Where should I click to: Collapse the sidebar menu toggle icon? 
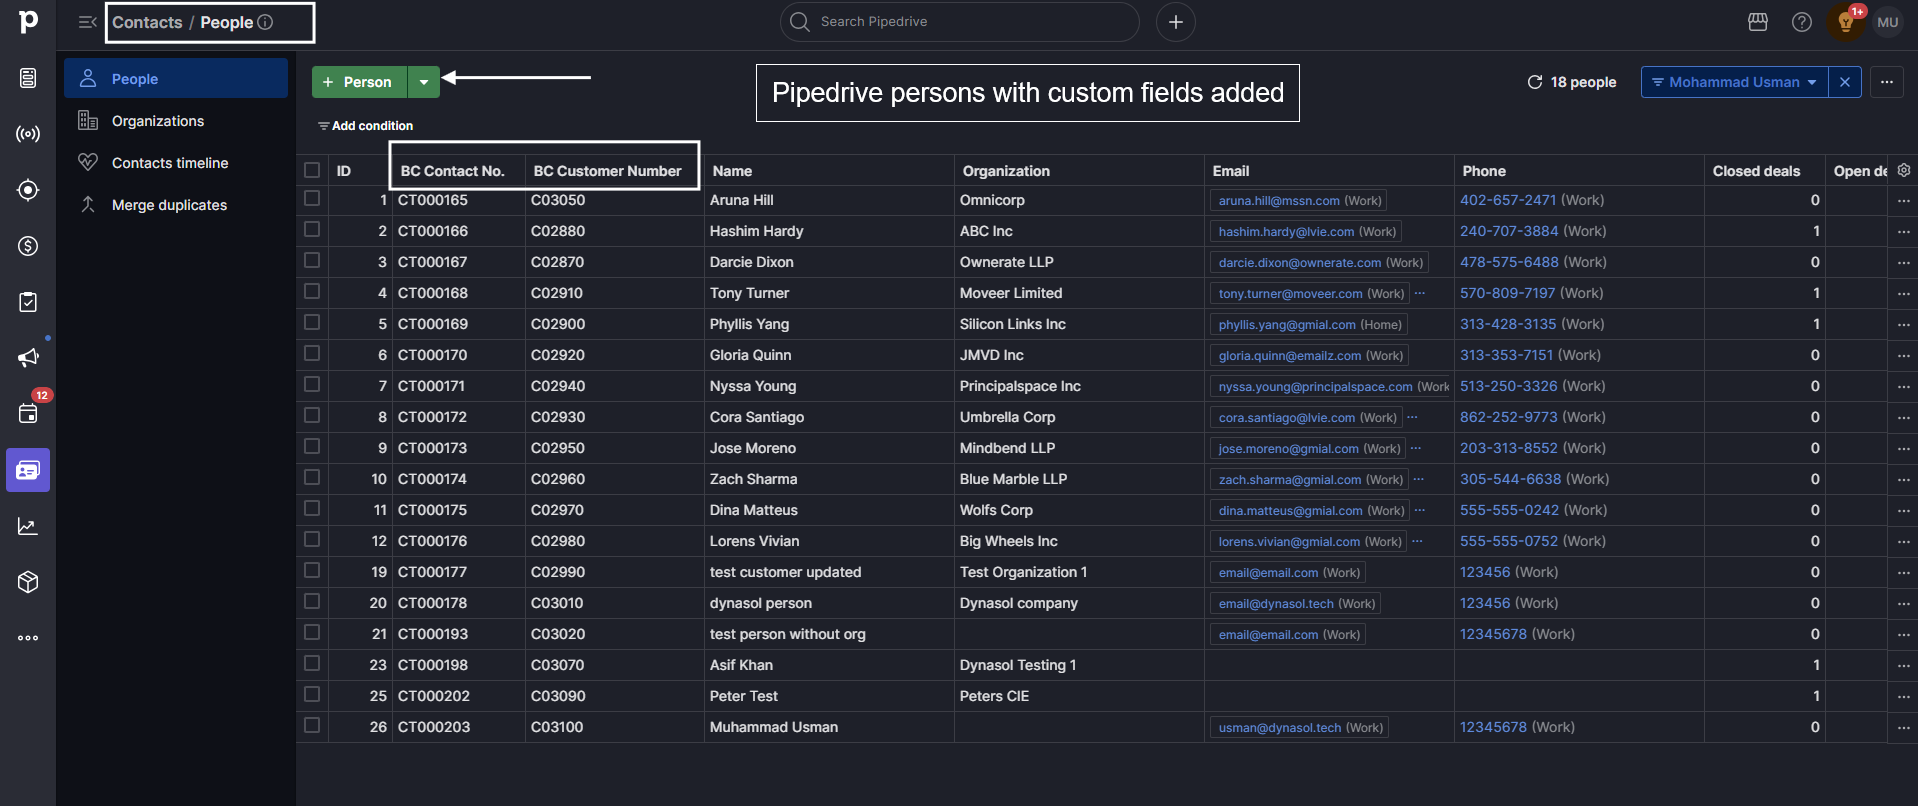coord(87,22)
